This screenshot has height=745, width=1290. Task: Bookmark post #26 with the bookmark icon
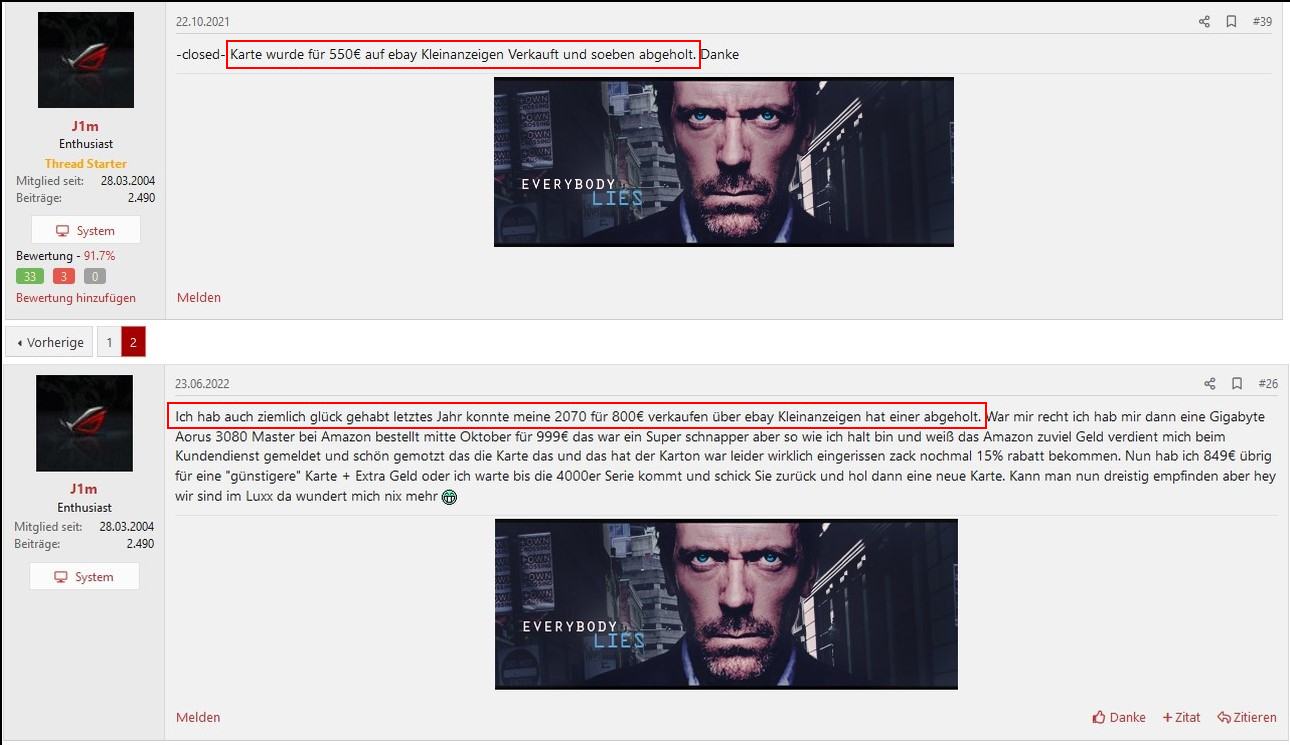1237,383
